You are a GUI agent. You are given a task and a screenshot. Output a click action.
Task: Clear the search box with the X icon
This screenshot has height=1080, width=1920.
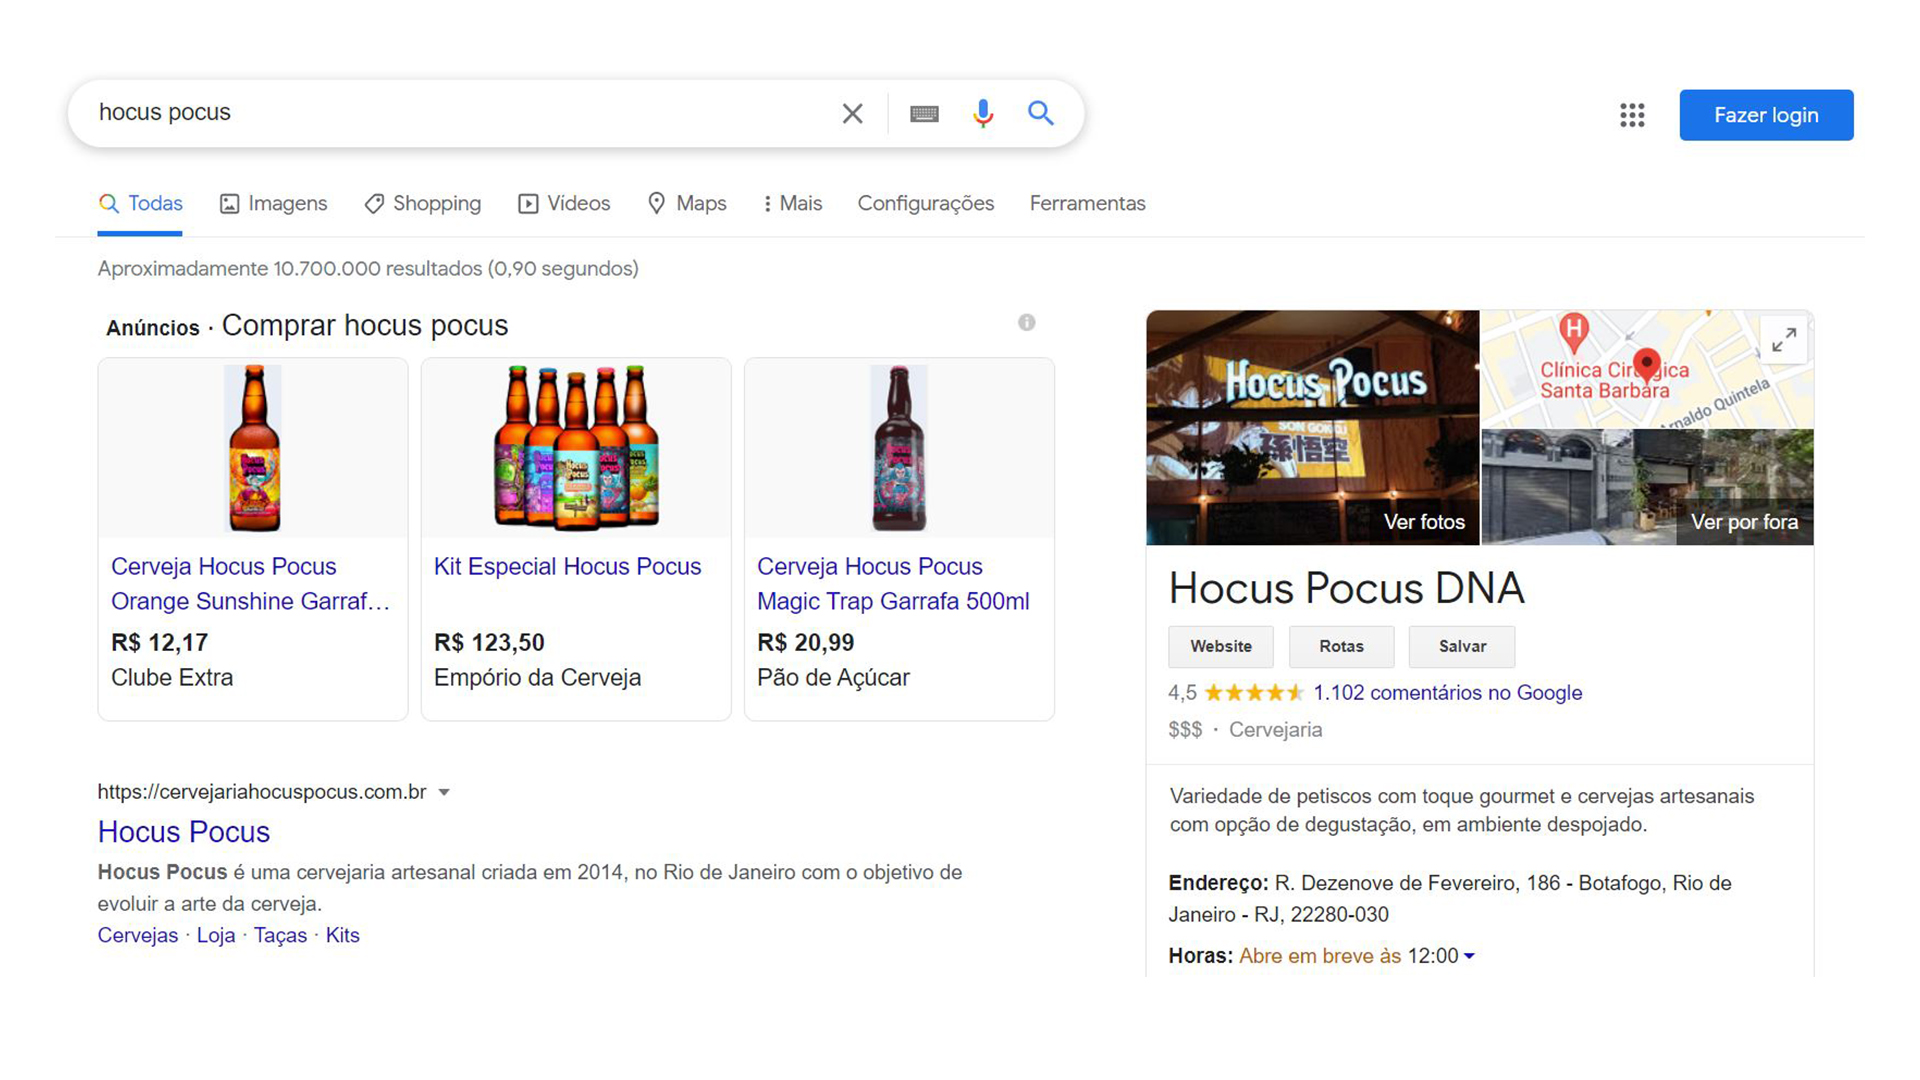pyautogui.click(x=852, y=114)
